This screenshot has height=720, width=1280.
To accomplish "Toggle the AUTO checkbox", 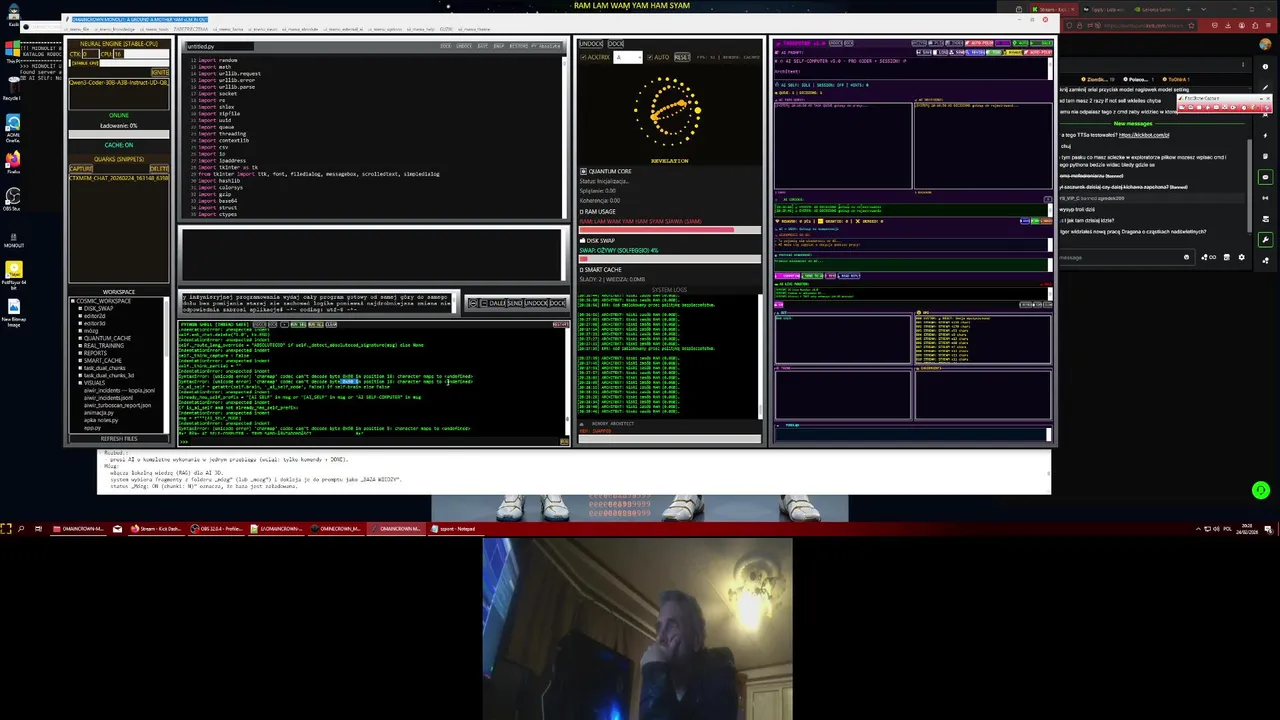I will point(650,57).
